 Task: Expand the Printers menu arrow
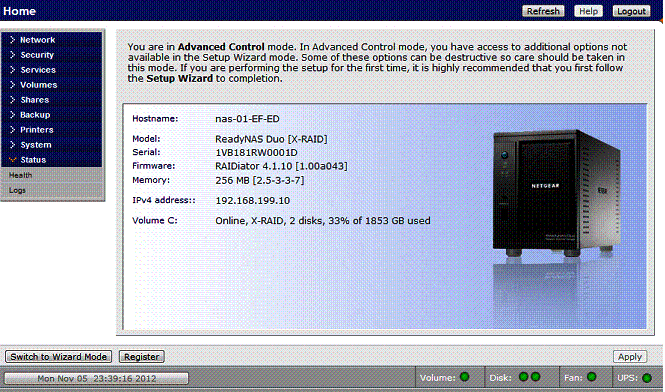click(12, 130)
